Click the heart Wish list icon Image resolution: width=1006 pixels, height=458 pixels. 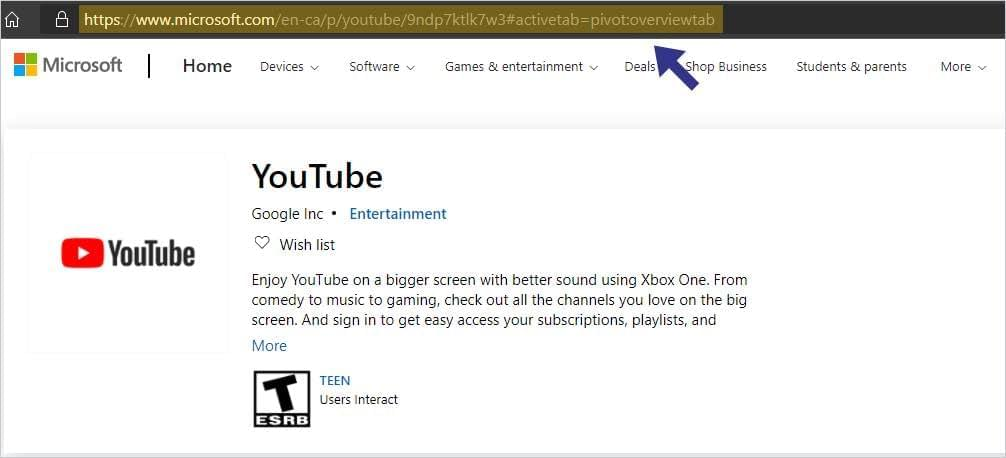[262, 243]
